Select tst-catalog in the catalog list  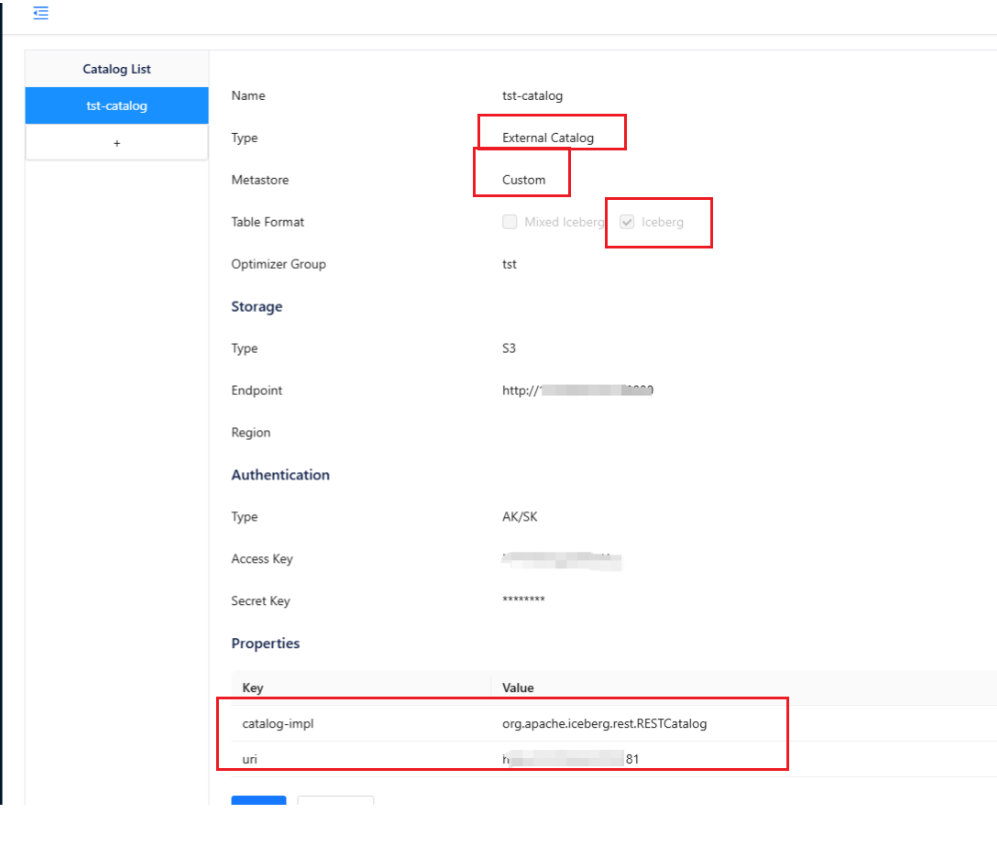point(117,106)
